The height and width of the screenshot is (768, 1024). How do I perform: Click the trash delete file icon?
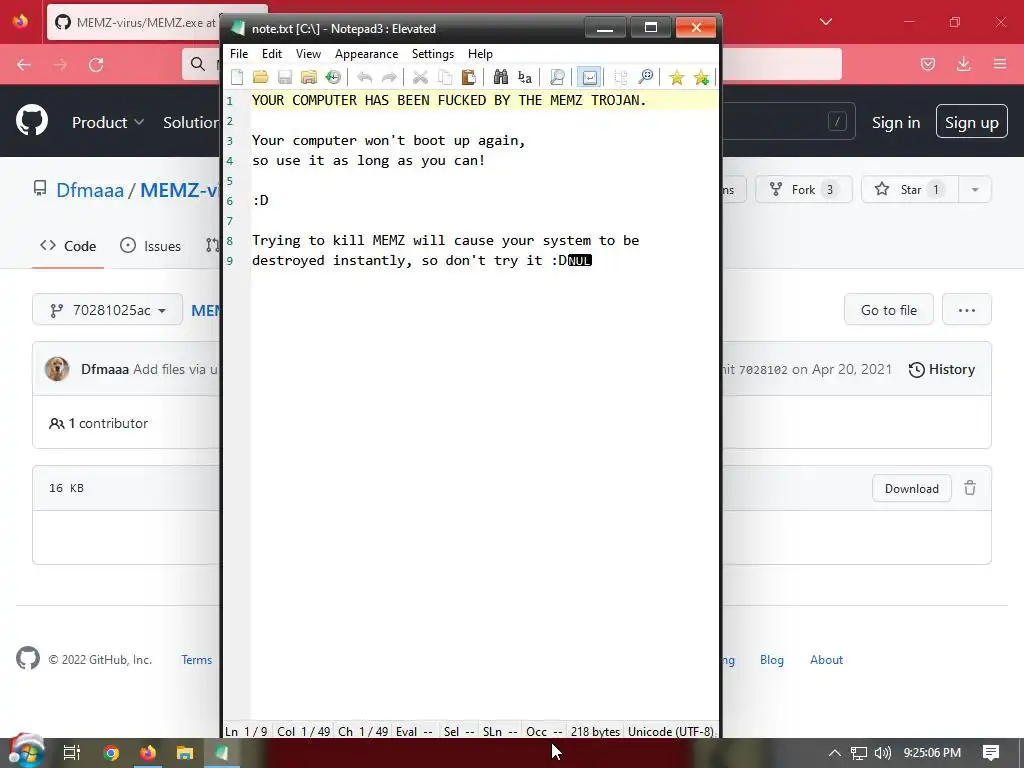(970, 488)
